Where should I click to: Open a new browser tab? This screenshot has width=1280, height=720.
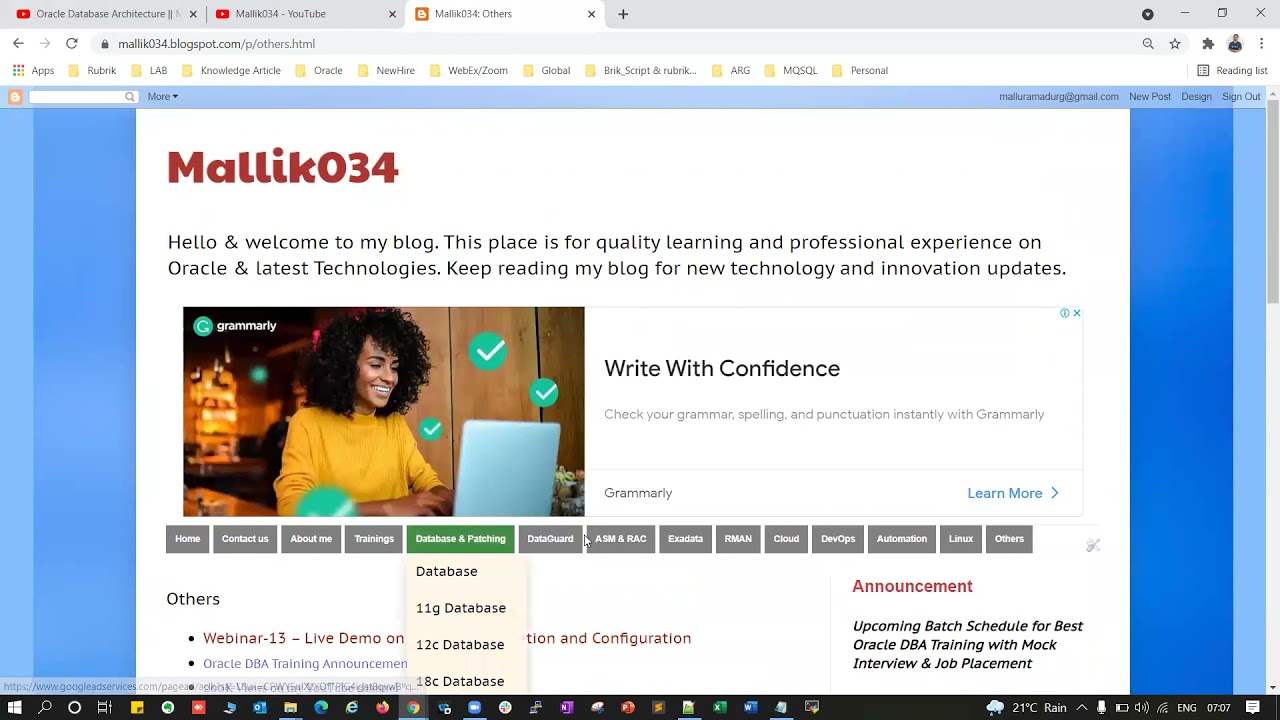click(x=623, y=14)
